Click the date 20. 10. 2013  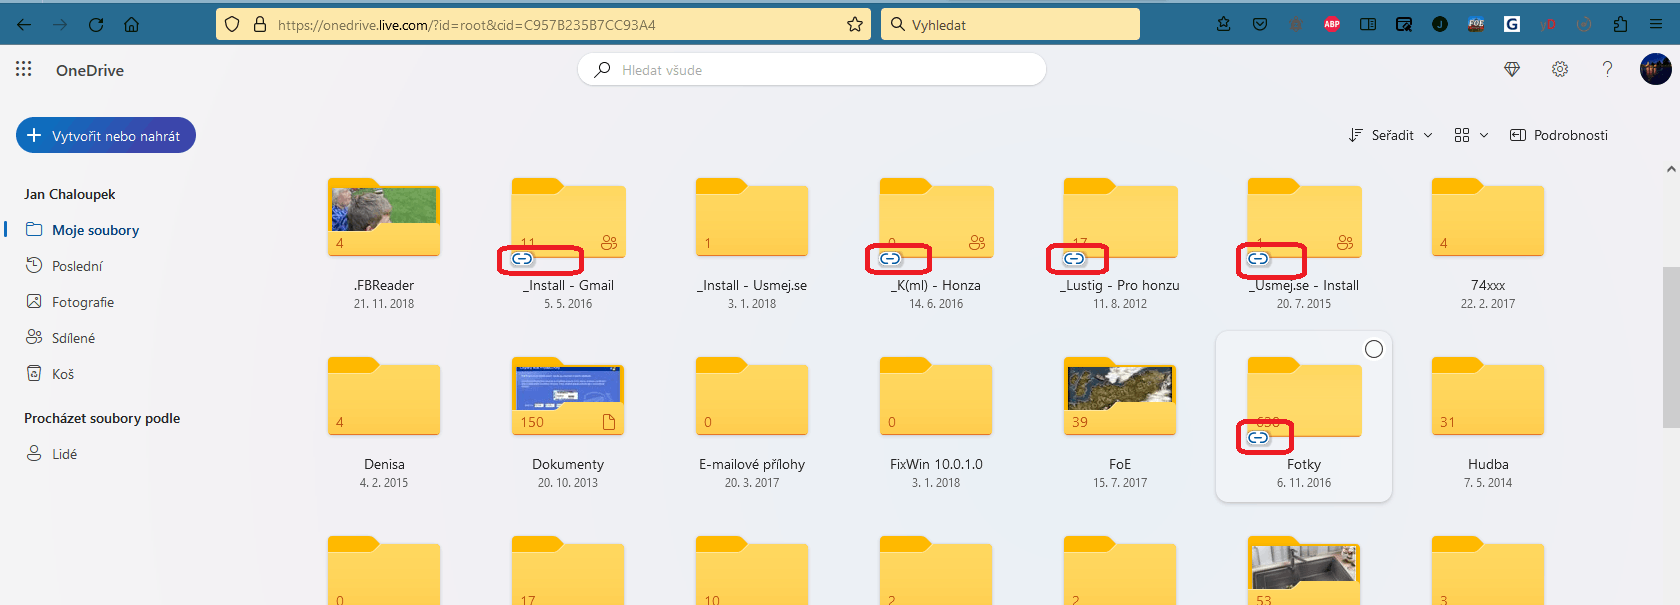pyautogui.click(x=568, y=483)
